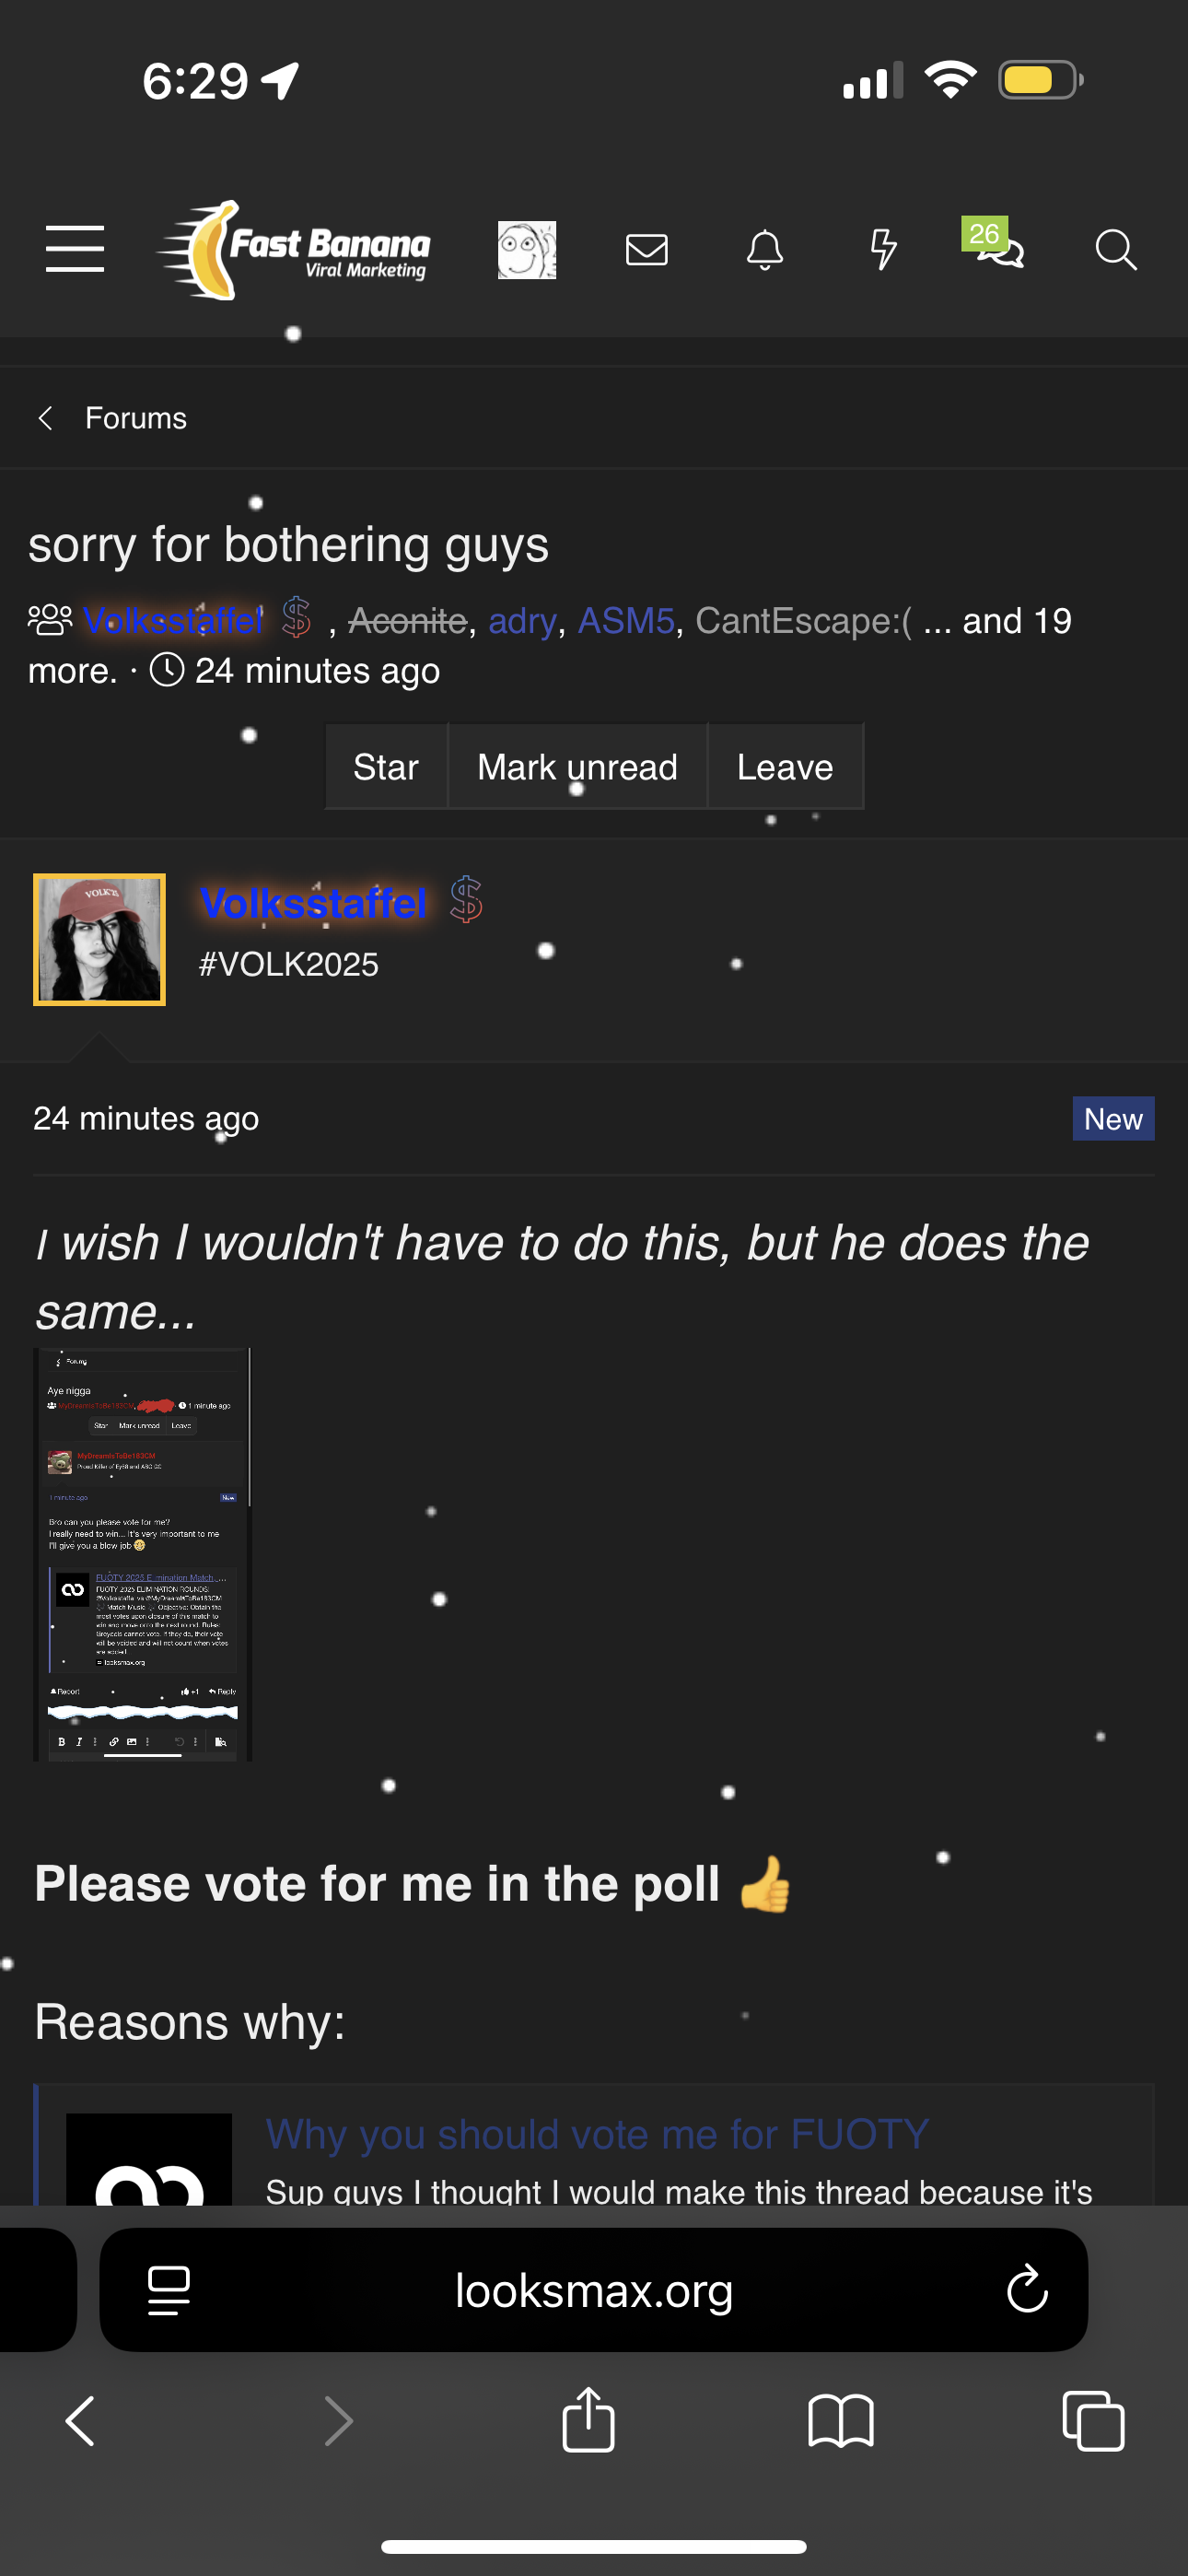Enlarge the attached screenshot thumbnail
The height and width of the screenshot is (2576, 1188).
coord(142,1554)
